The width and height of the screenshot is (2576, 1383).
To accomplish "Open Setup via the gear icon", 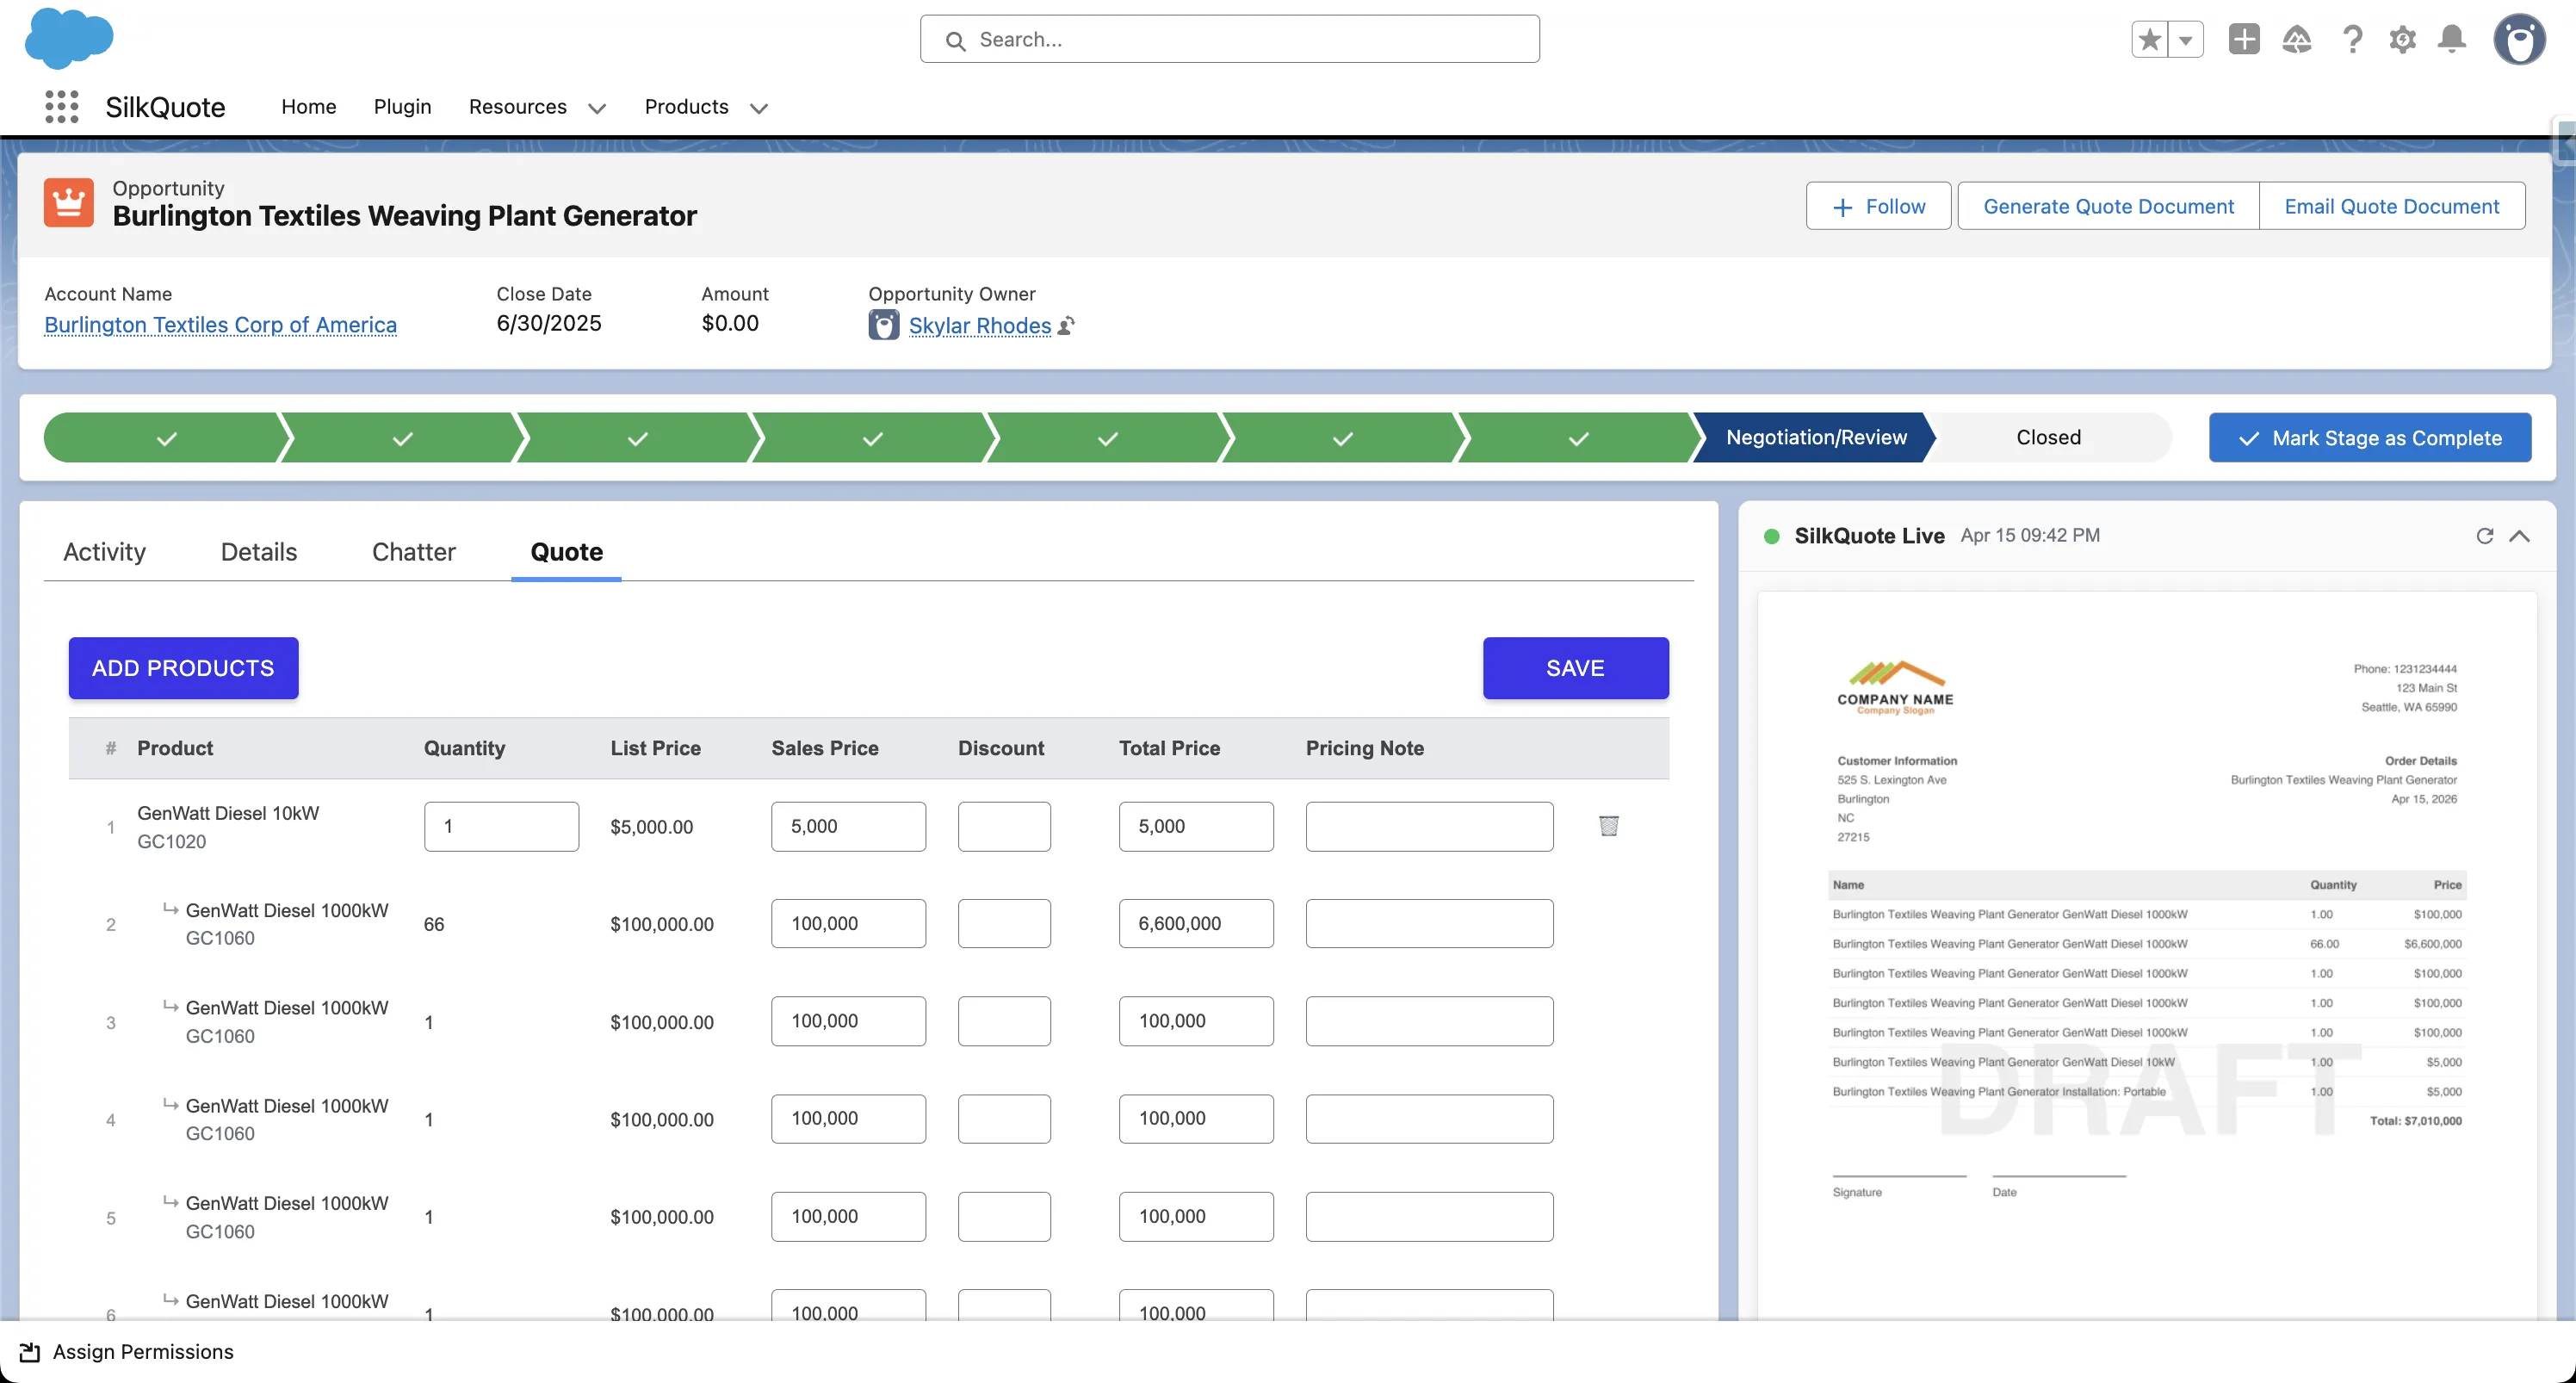I will 2402,39.
